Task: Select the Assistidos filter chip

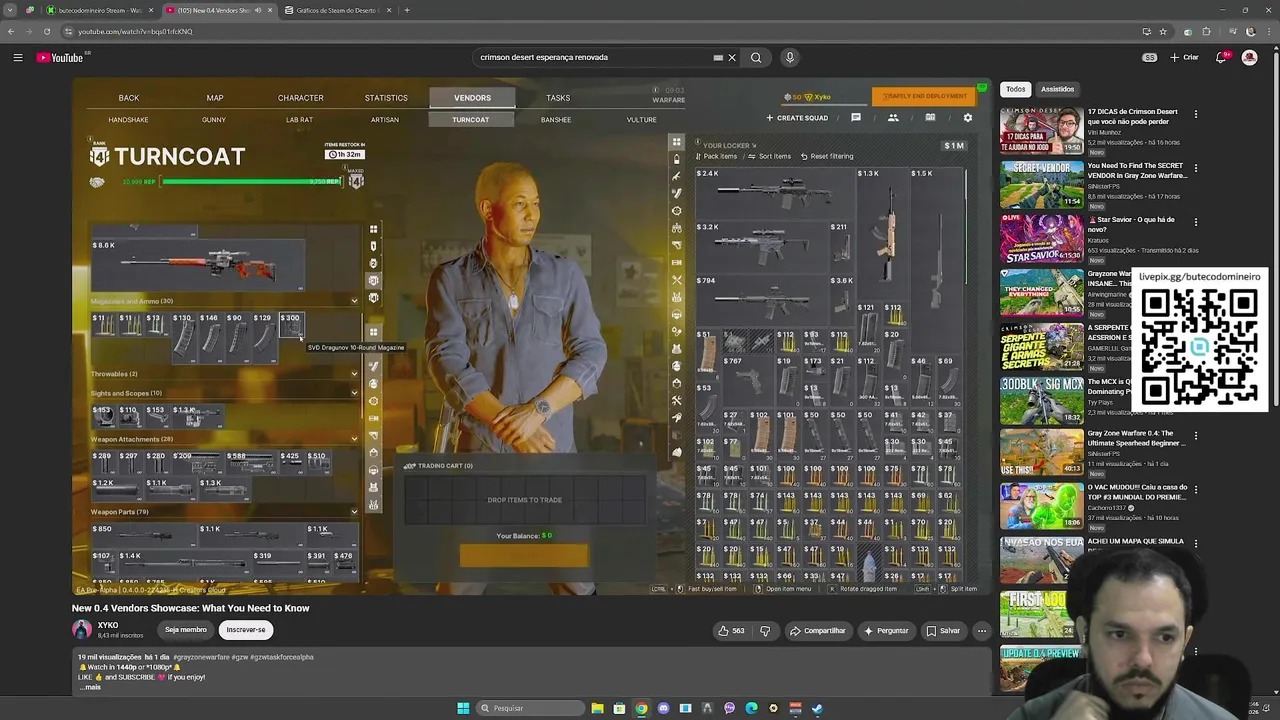Action: (x=1057, y=89)
